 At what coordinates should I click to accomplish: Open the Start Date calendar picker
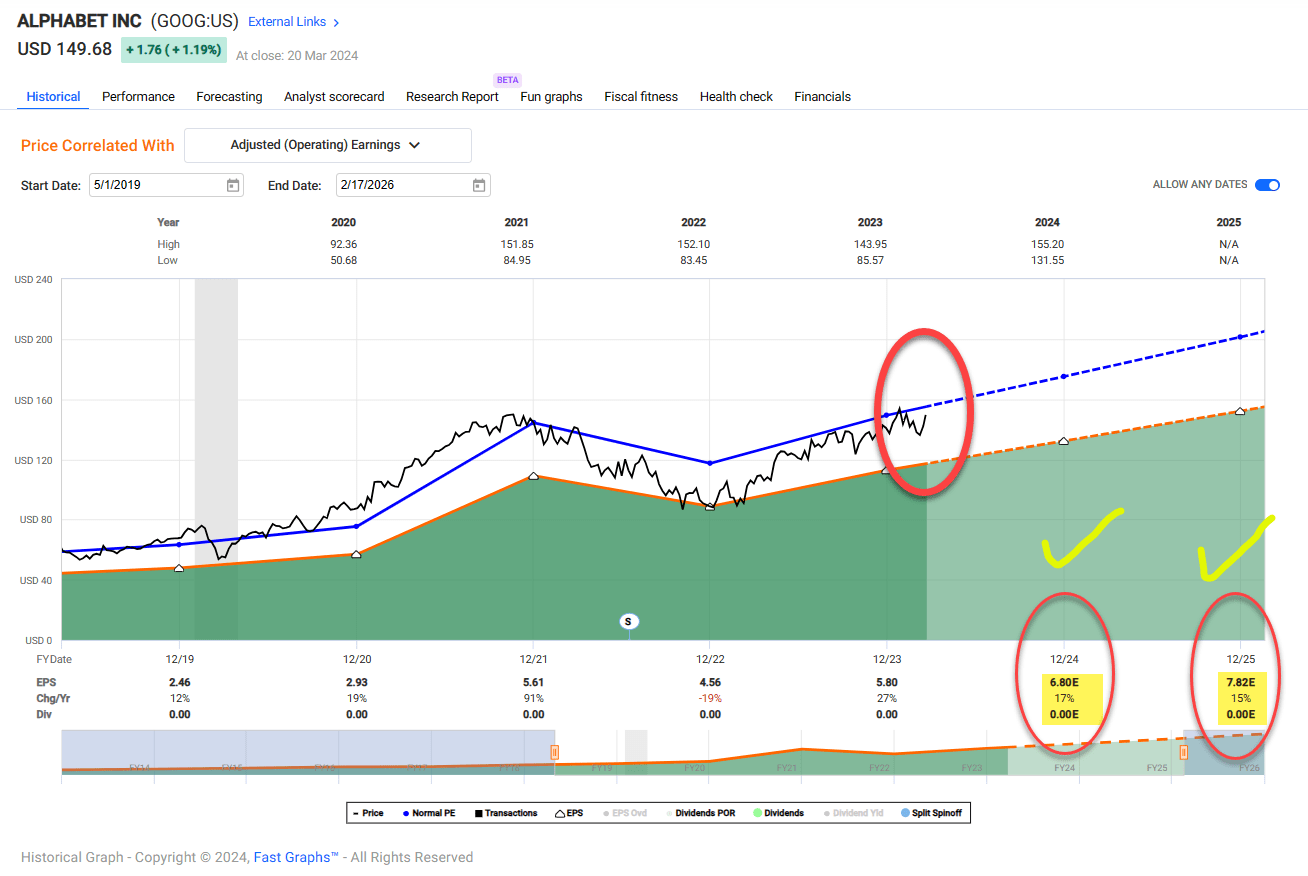click(232, 185)
